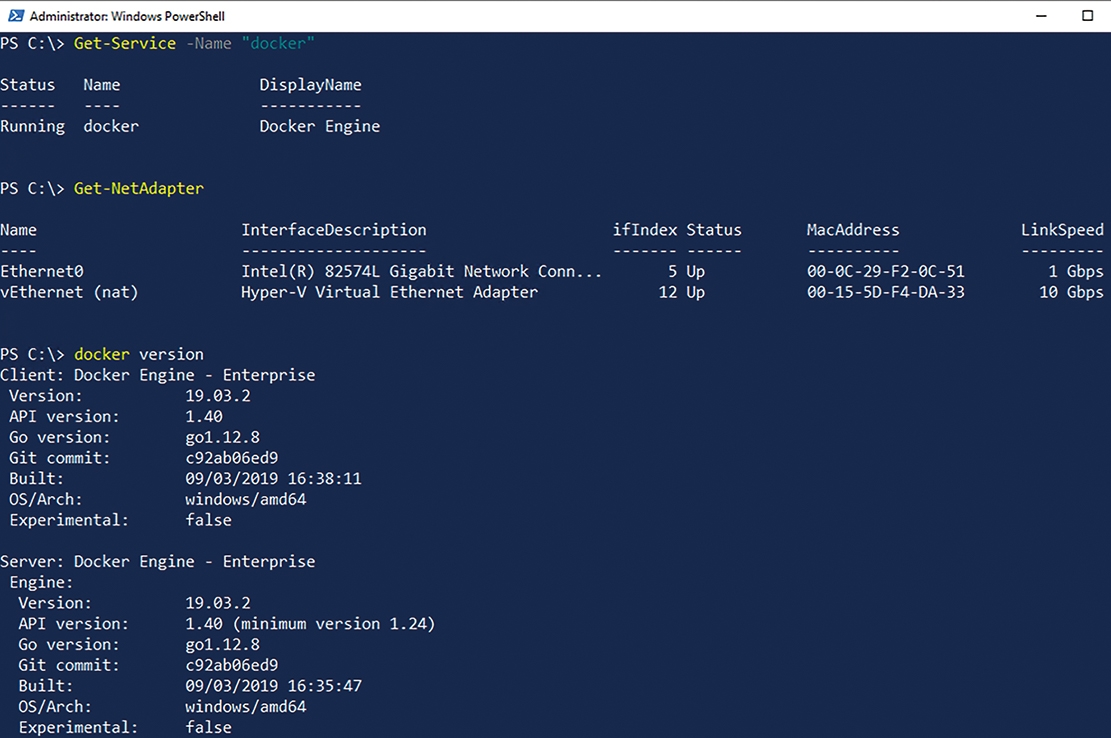
Task: Click the client Built date 16:38:11
Action: click(273, 479)
